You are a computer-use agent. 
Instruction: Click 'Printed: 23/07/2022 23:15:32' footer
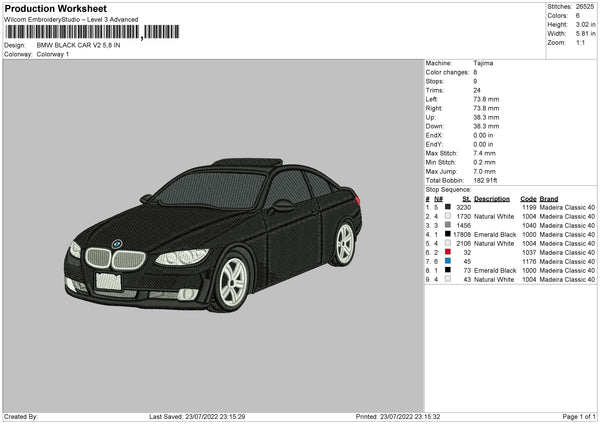(398, 417)
